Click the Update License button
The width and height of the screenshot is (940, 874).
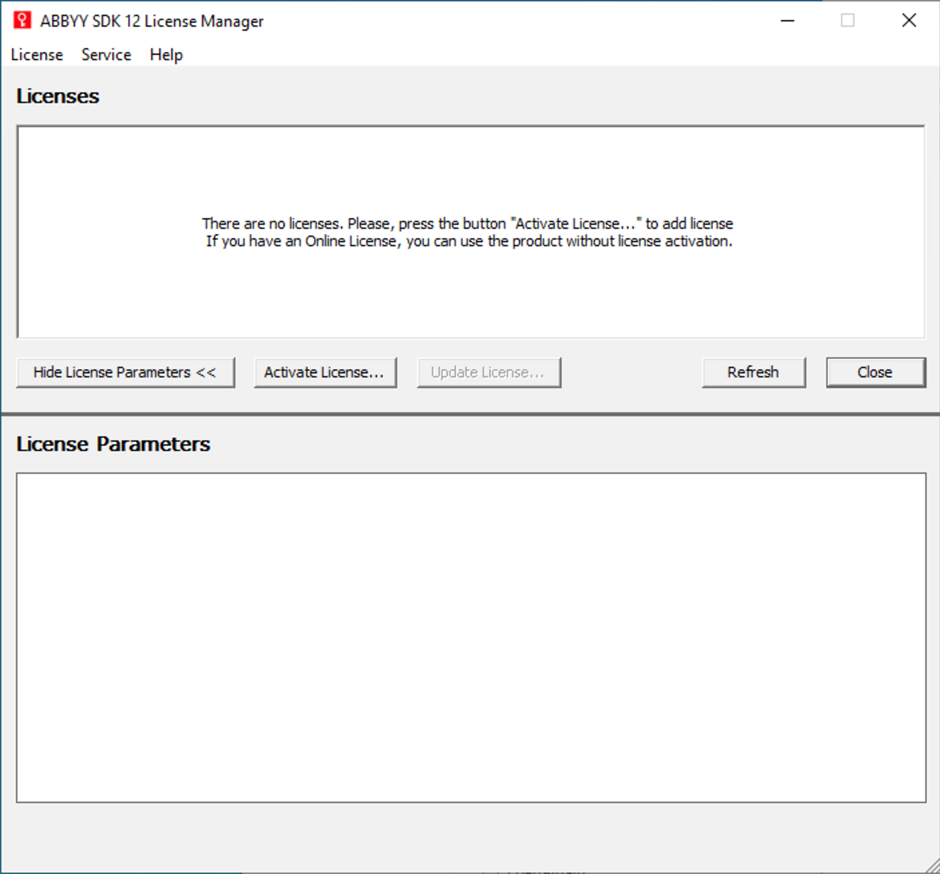(489, 372)
